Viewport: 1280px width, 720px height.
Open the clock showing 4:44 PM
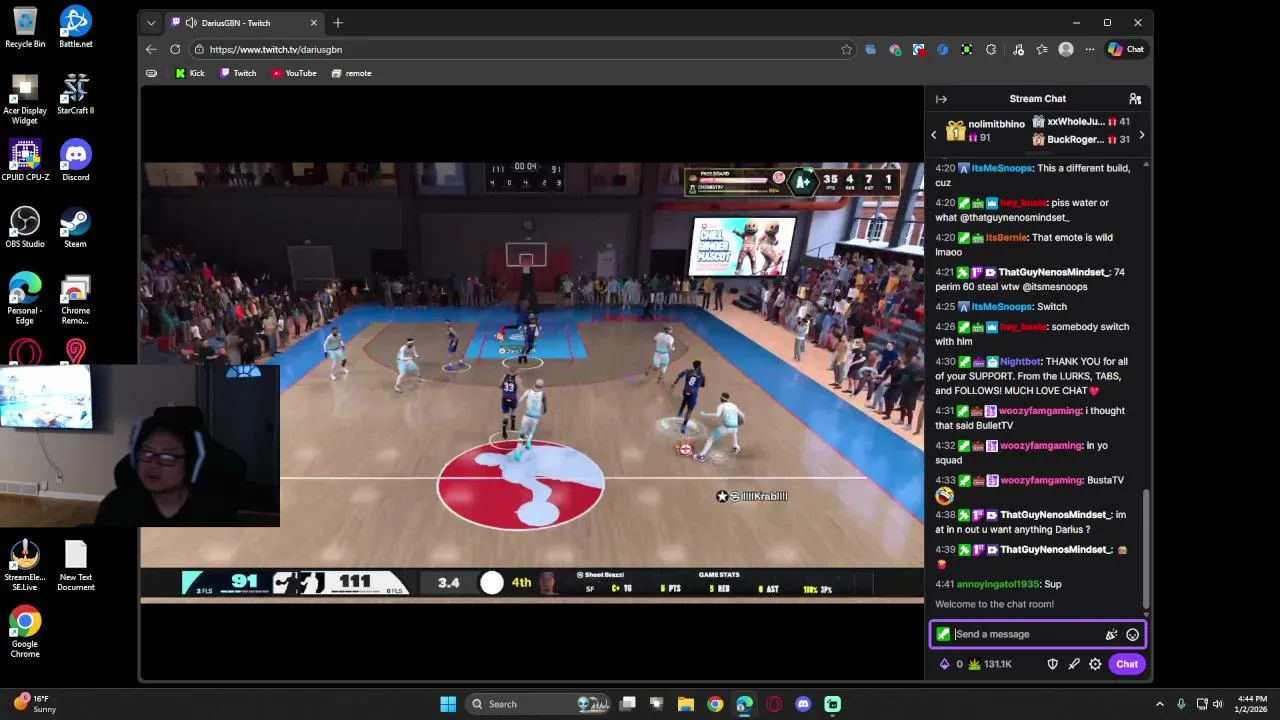point(1253,704)
